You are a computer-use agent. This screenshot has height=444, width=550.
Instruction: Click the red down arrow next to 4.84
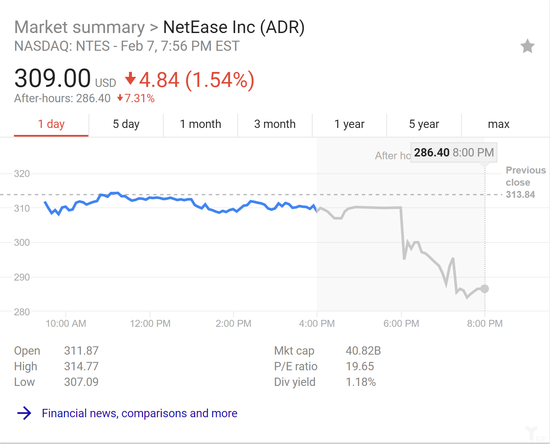tap(130, 79)
